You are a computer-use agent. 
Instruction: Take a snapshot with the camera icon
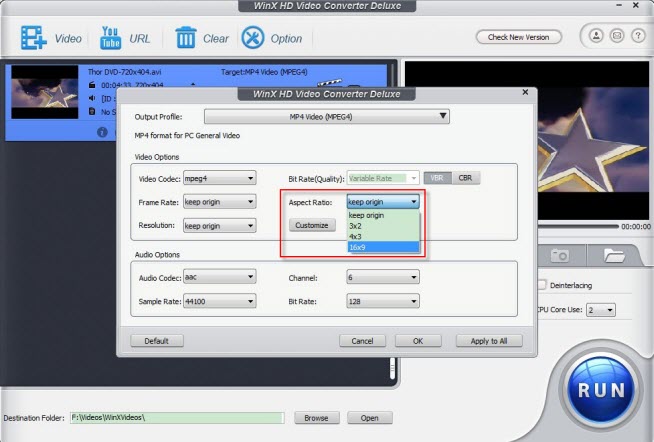coord(559,255)
